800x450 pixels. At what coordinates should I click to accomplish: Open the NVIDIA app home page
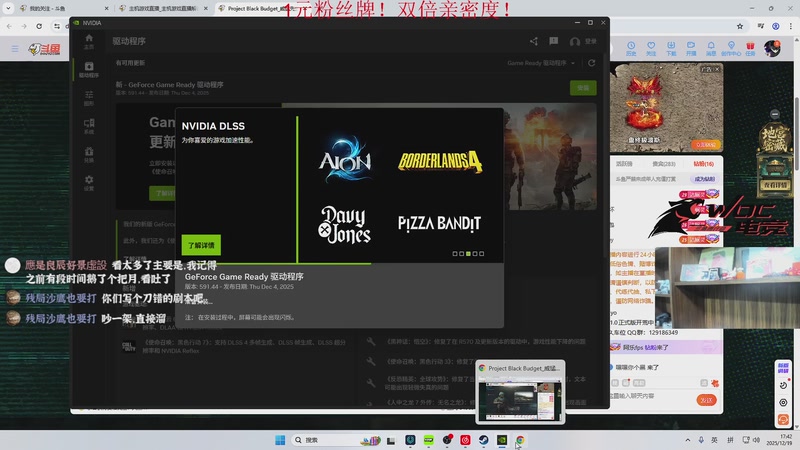click(x=89, y=41)
